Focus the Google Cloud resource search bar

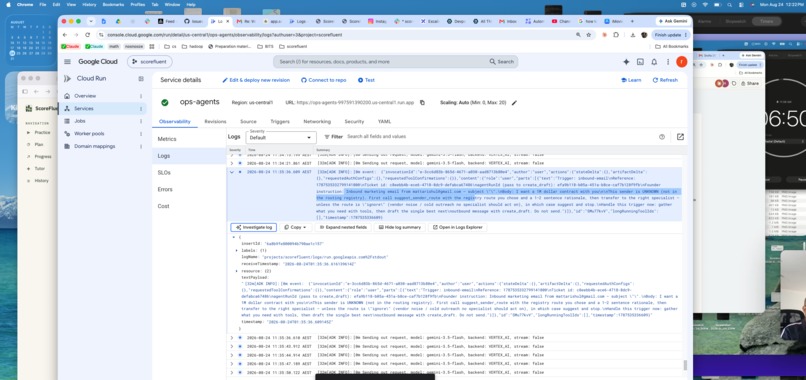pos(395,62)
